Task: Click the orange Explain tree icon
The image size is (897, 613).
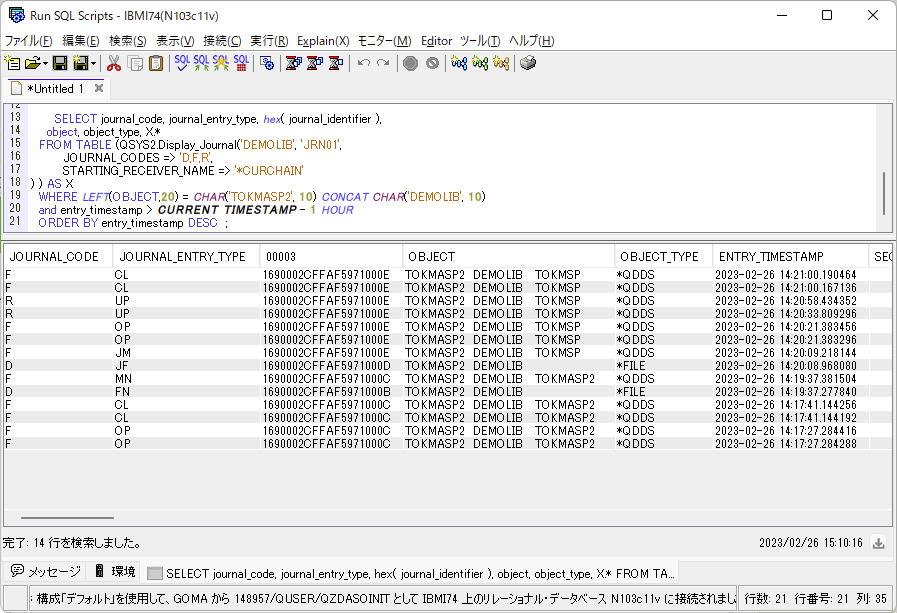Action: click(501, 63)
